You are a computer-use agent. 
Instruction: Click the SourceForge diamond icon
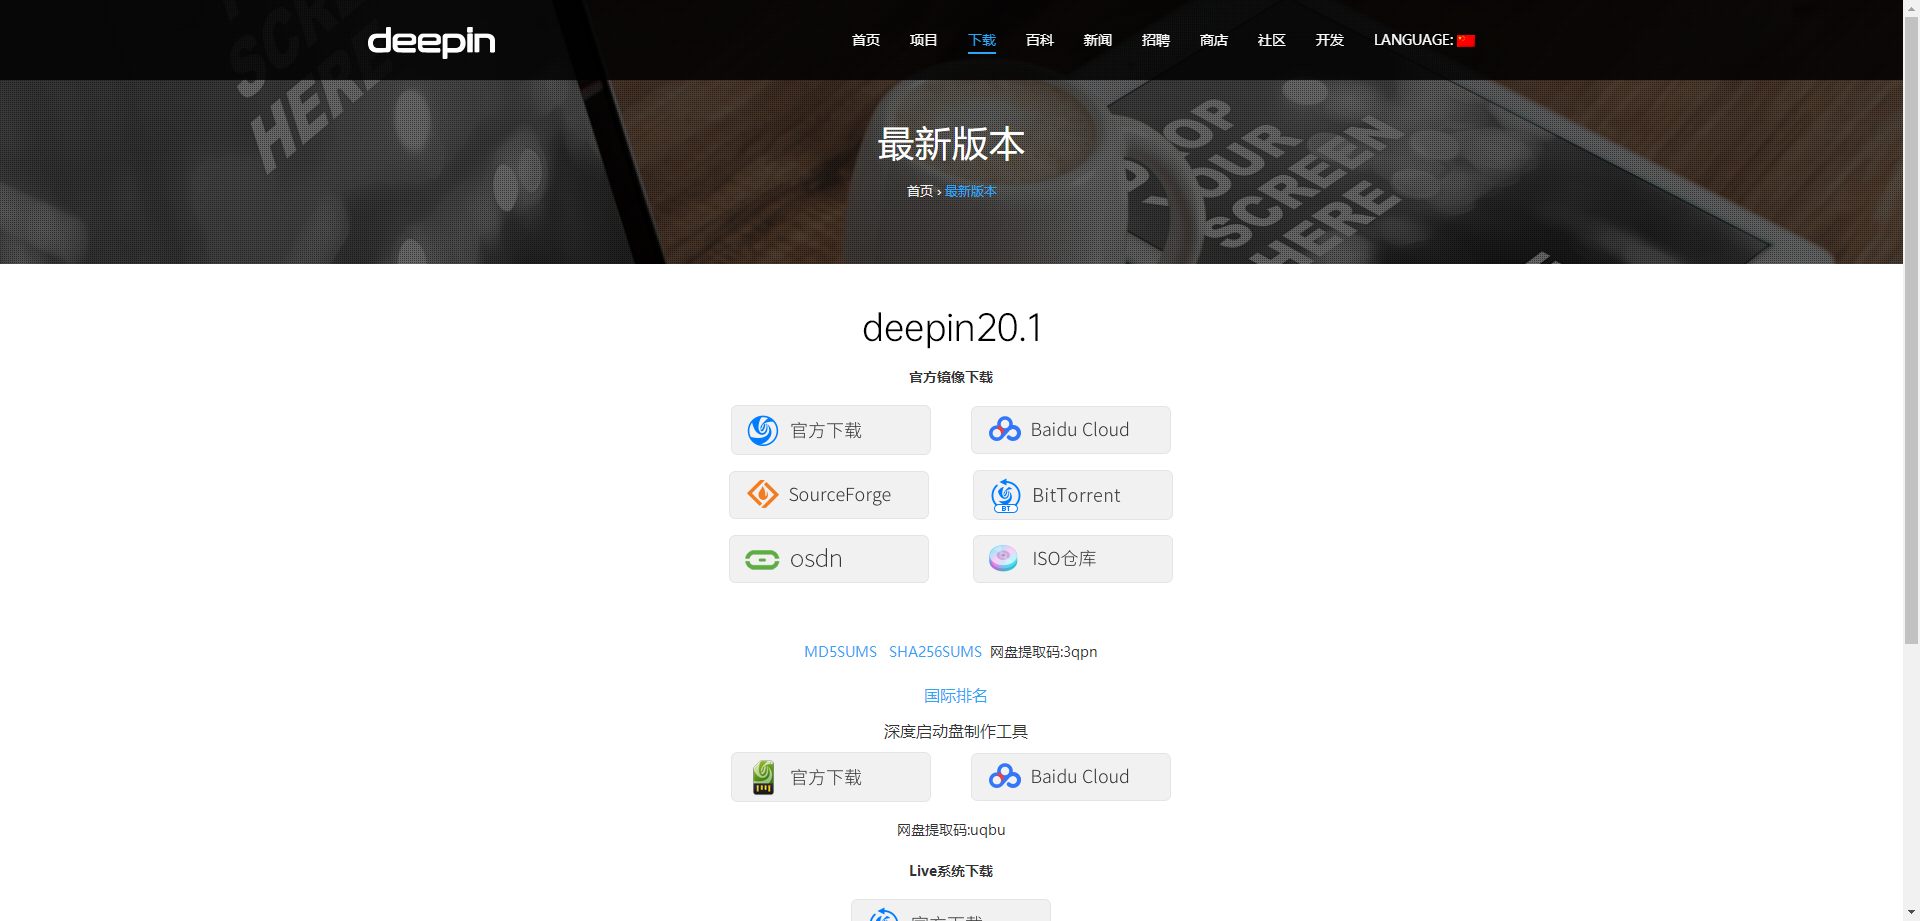763,494
